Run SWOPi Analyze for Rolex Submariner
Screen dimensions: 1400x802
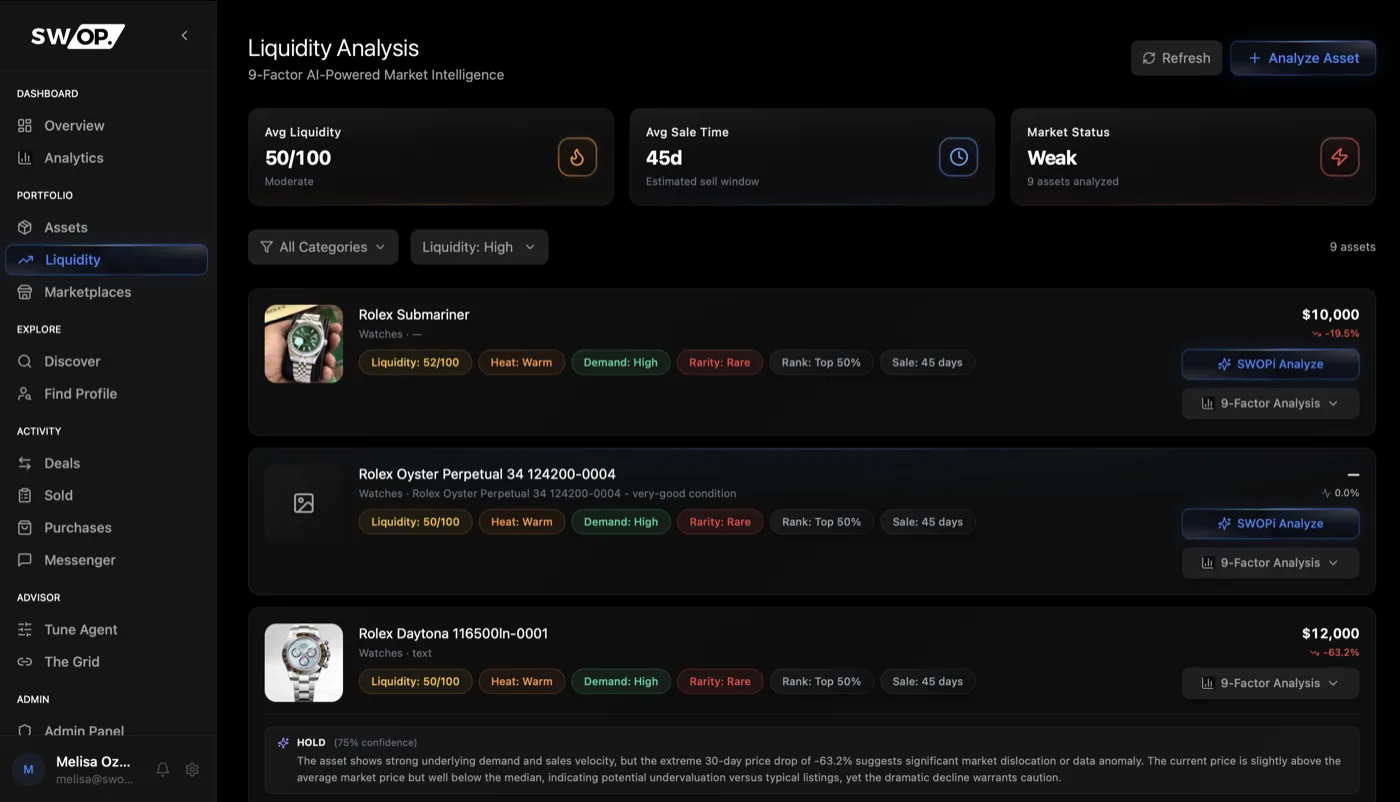coord(1270,364)
